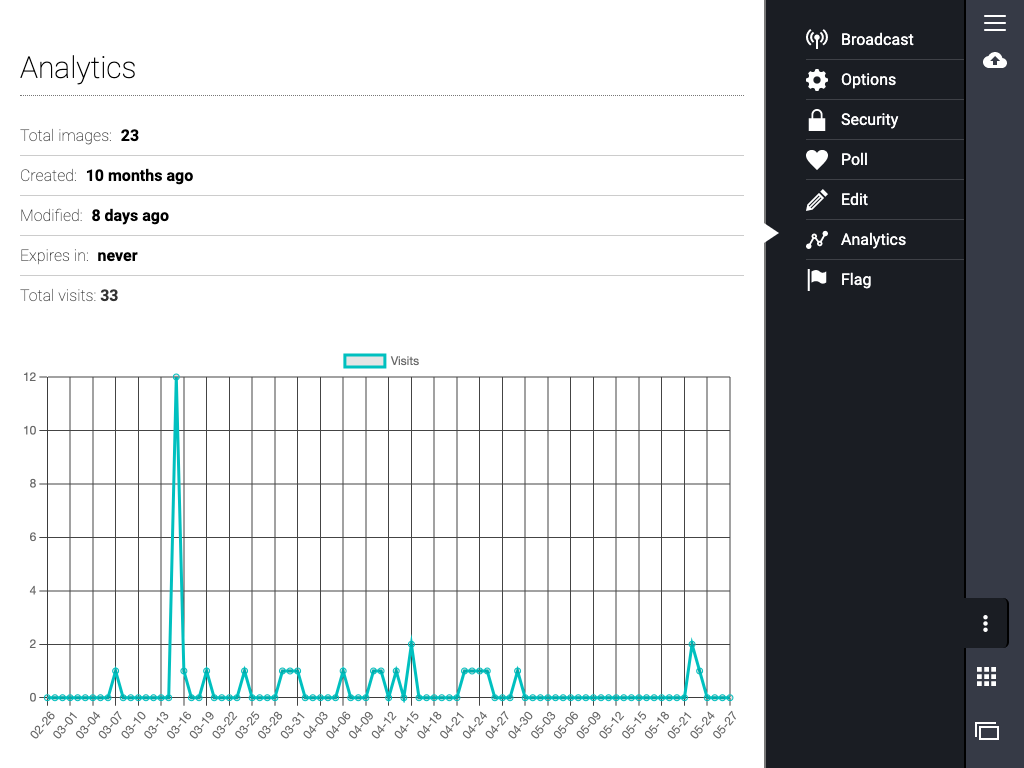This screenshot has width=1024, height=768.
Task: Click the "8 days ago" modified value
Action: (130, 216)
